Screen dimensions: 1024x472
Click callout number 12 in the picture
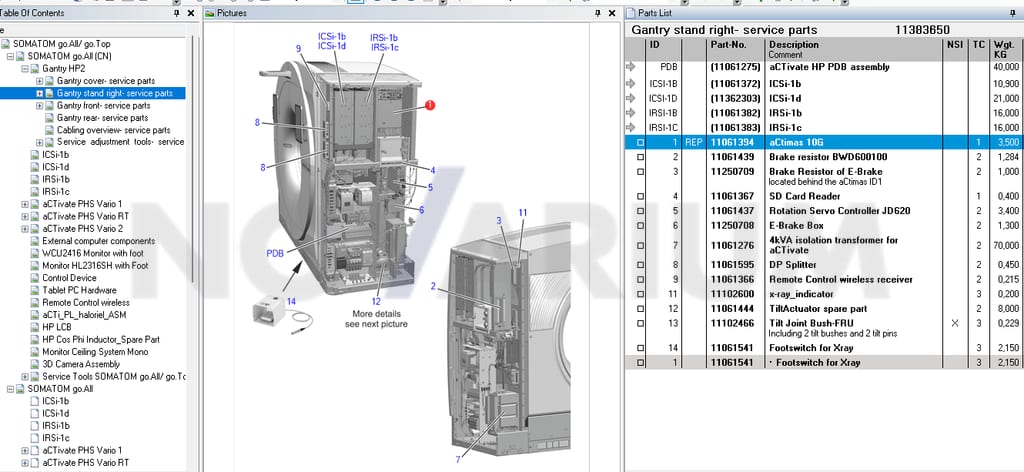tap(376, 302)
